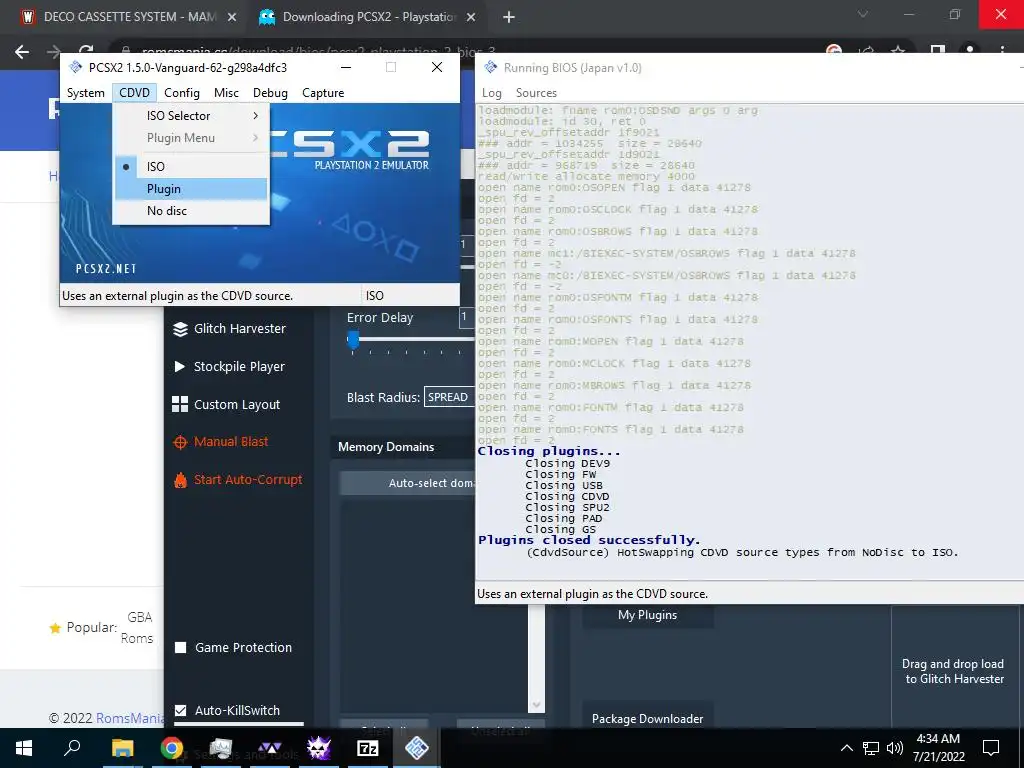Viewport: 1024px width, 768px height.
Task: Toggle the Game Protection checkbox
Action: (x=181, y=648)
